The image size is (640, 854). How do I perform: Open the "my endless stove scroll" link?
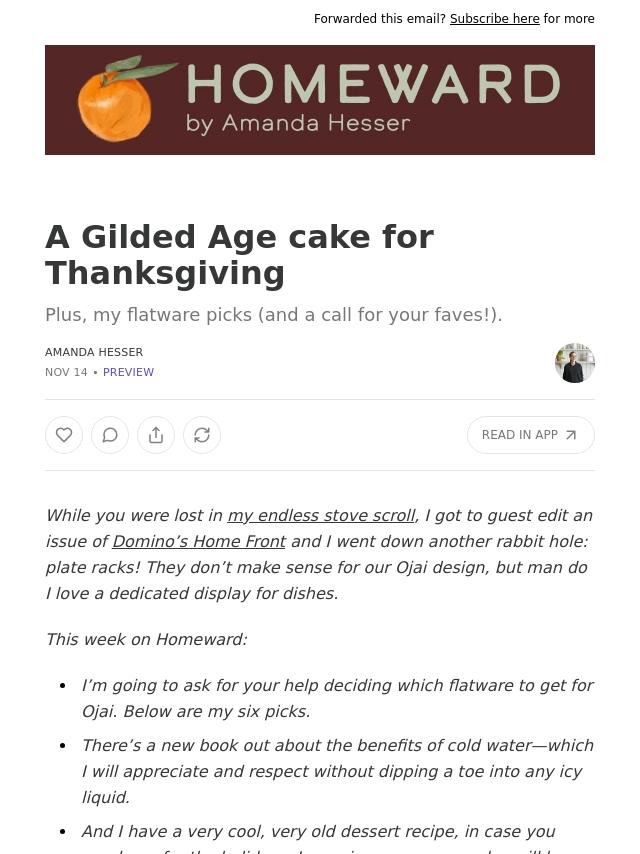[x=320, y=515]
